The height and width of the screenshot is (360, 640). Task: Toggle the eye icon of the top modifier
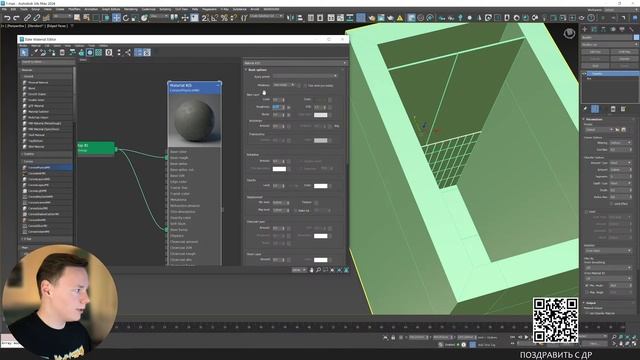pyautogui.click(x=584, y=74)
